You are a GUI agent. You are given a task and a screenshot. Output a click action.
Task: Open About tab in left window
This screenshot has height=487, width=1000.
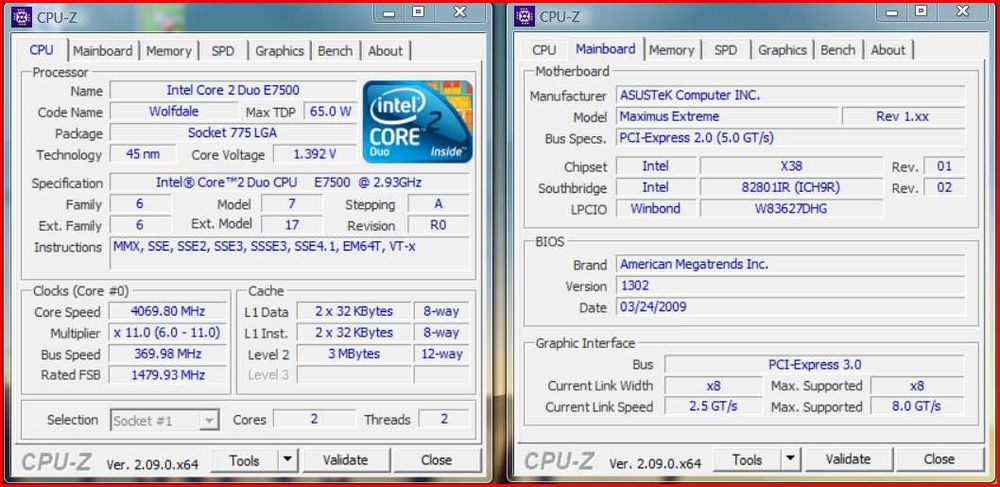pyautogui.click(x=385, y=51)
